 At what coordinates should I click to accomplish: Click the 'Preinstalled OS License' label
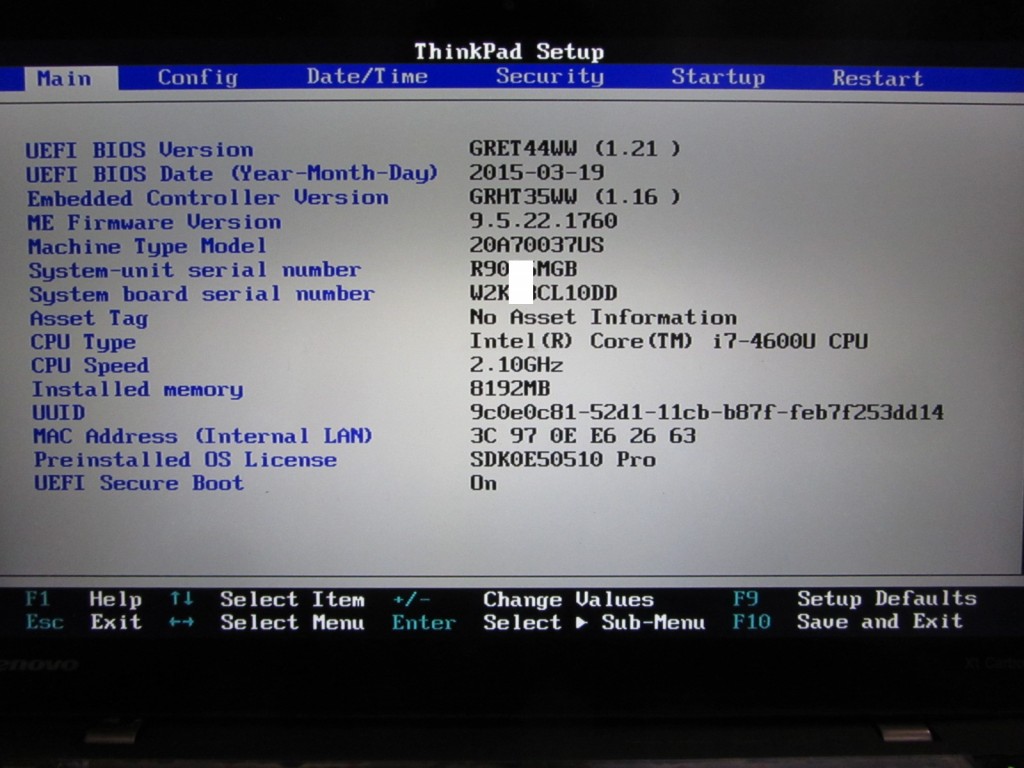click(185, 460)
